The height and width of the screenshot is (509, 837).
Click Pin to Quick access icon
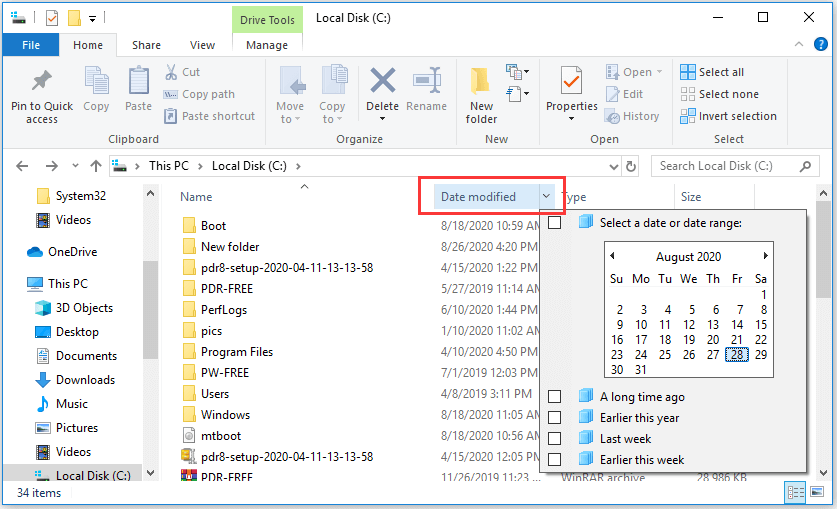point(42,81)
